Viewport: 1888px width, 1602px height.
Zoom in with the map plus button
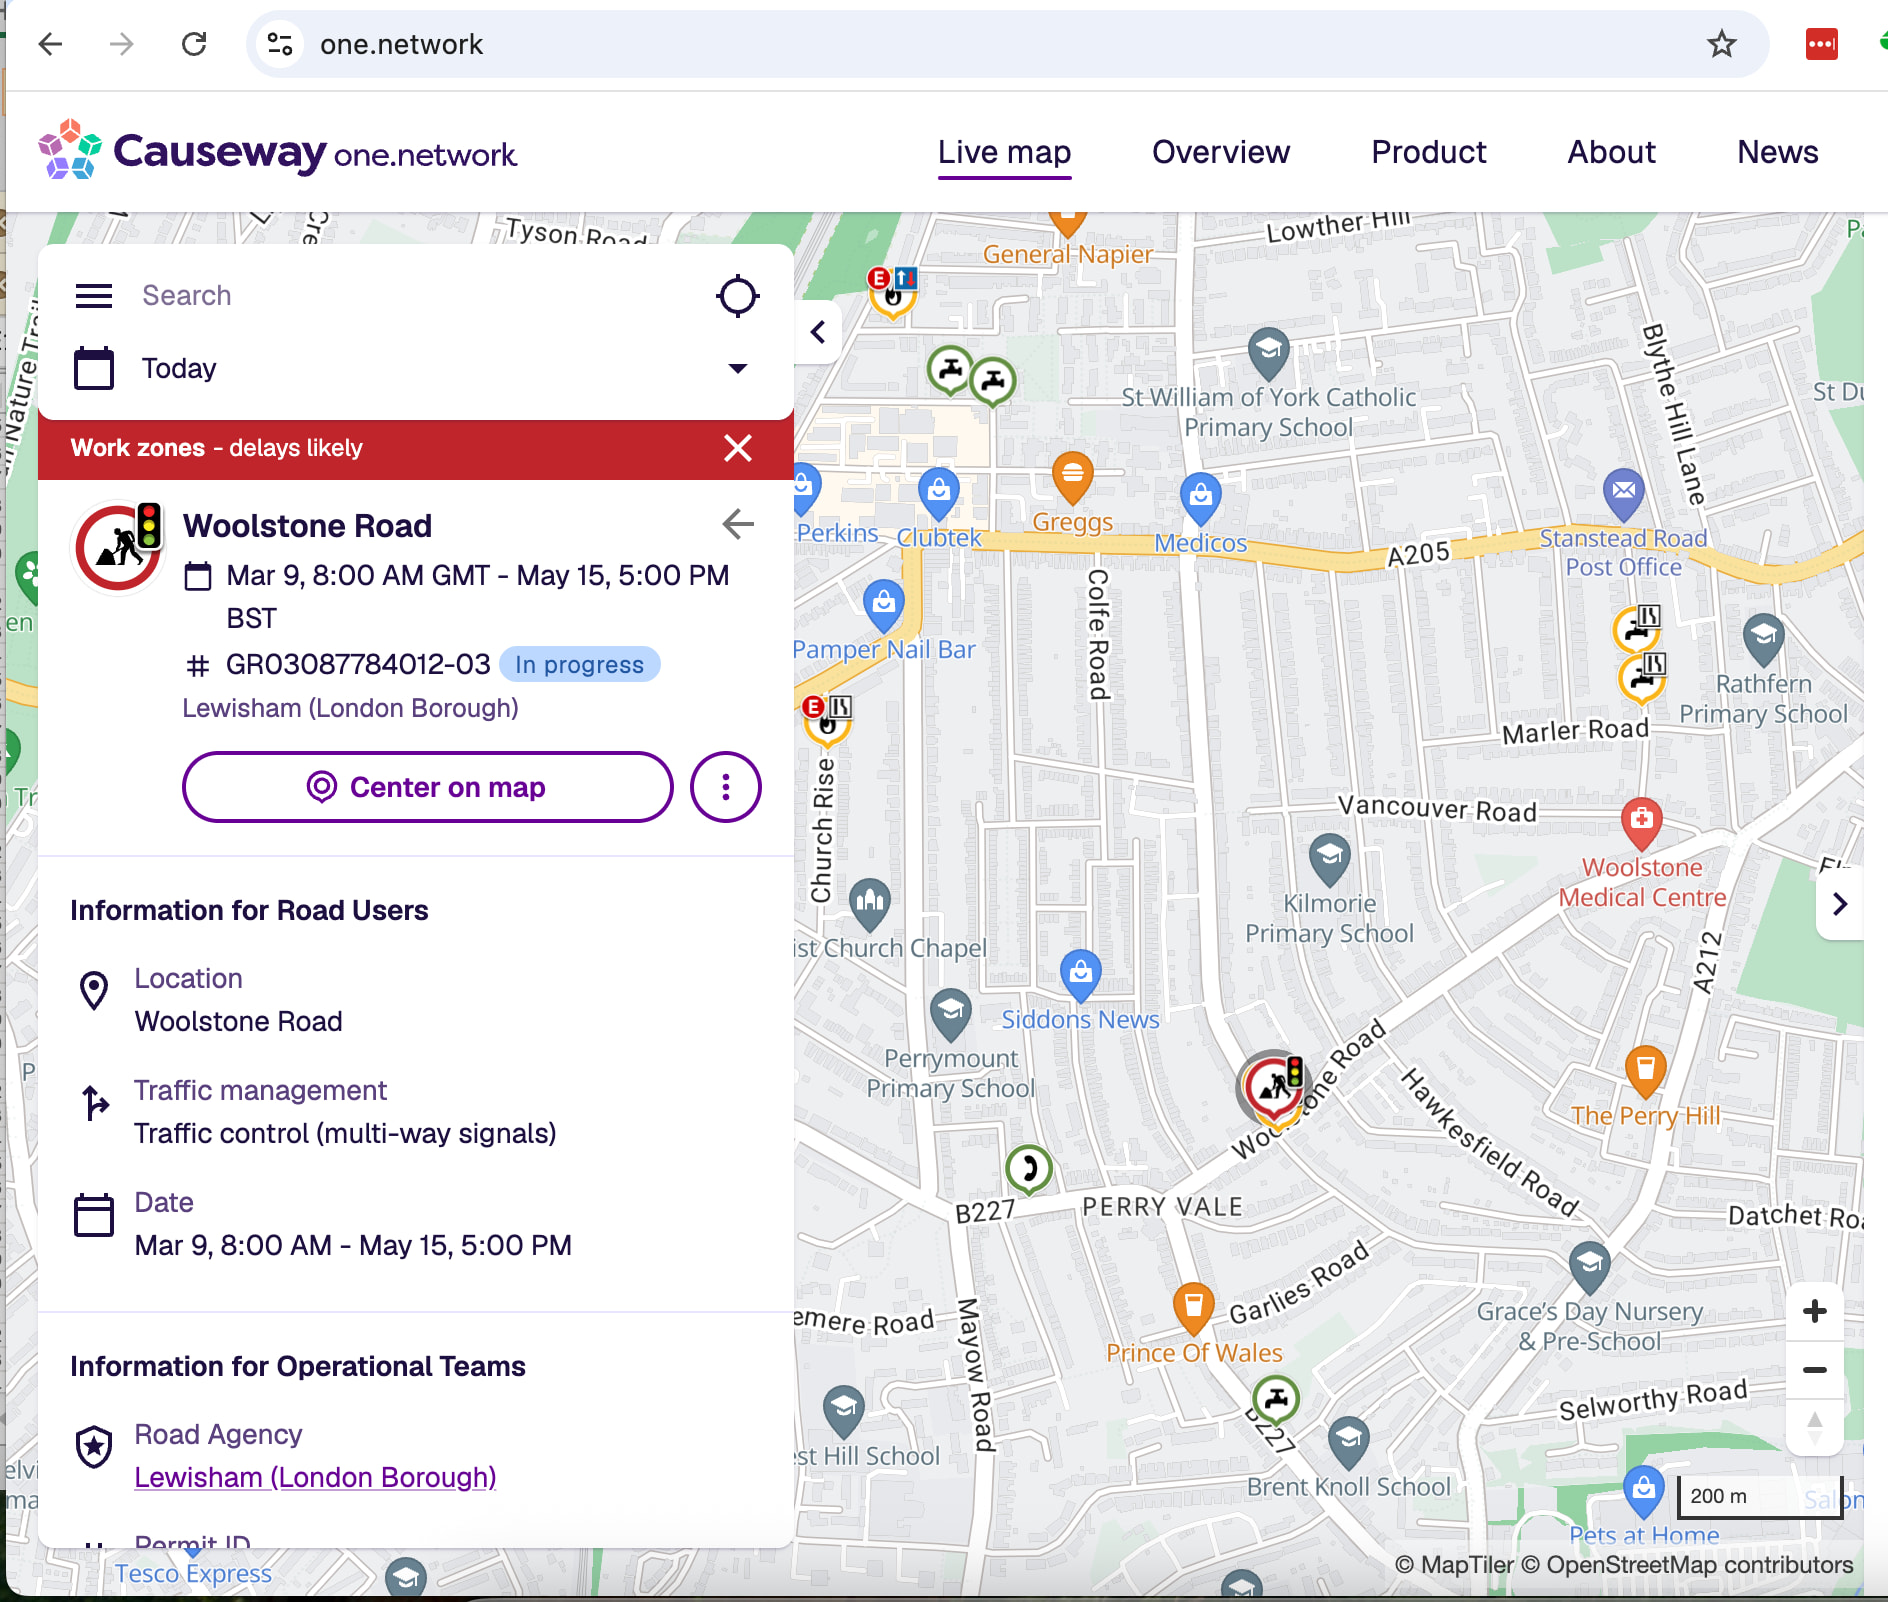(1814, 1311)
